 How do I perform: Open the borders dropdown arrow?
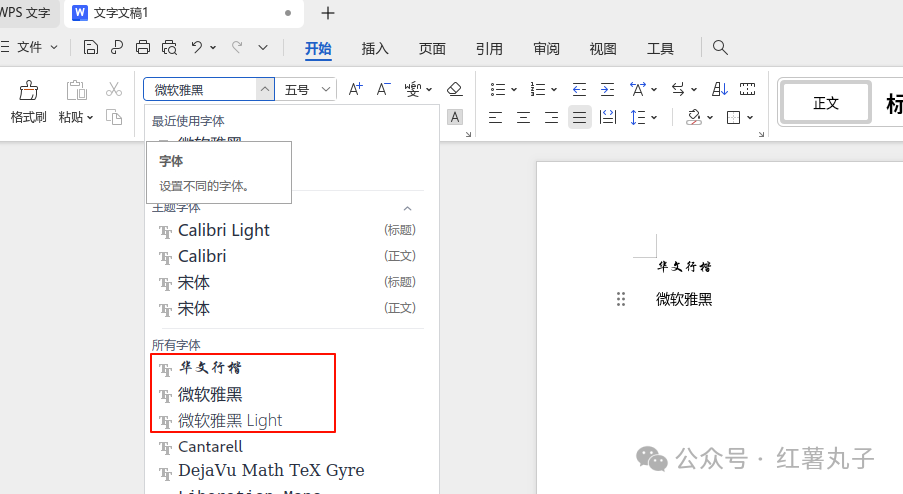750,117
